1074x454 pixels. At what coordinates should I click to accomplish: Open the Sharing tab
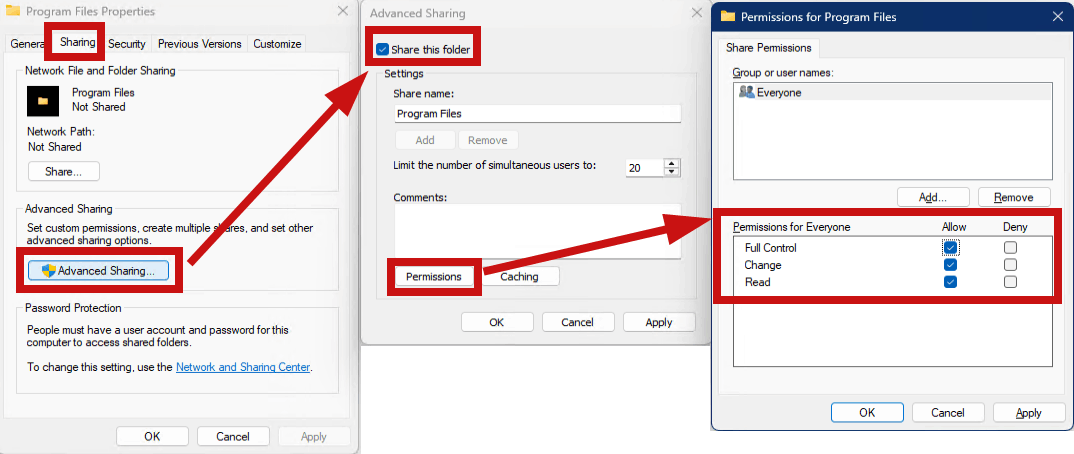tap(77, 42)
